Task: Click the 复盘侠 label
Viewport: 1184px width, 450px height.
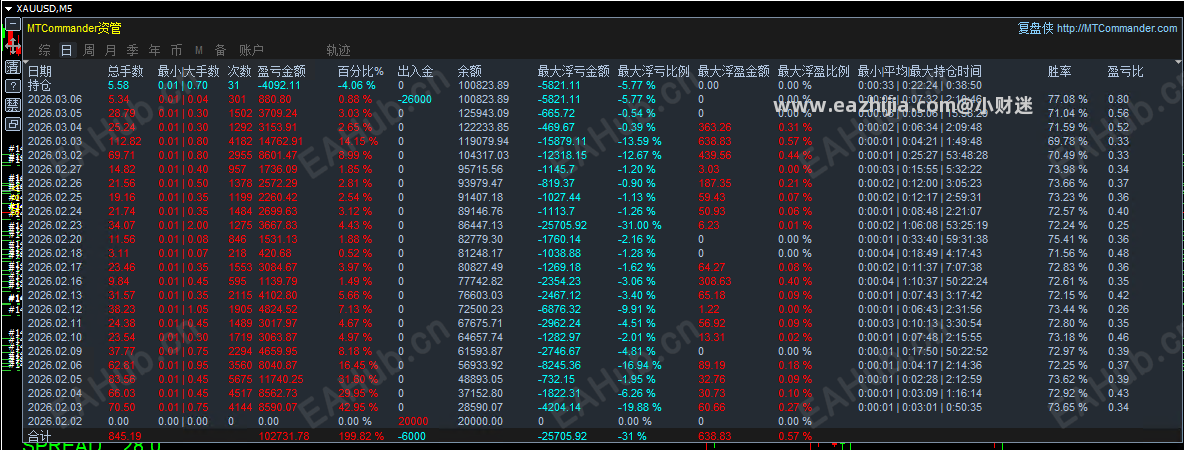Action: 1035,29
